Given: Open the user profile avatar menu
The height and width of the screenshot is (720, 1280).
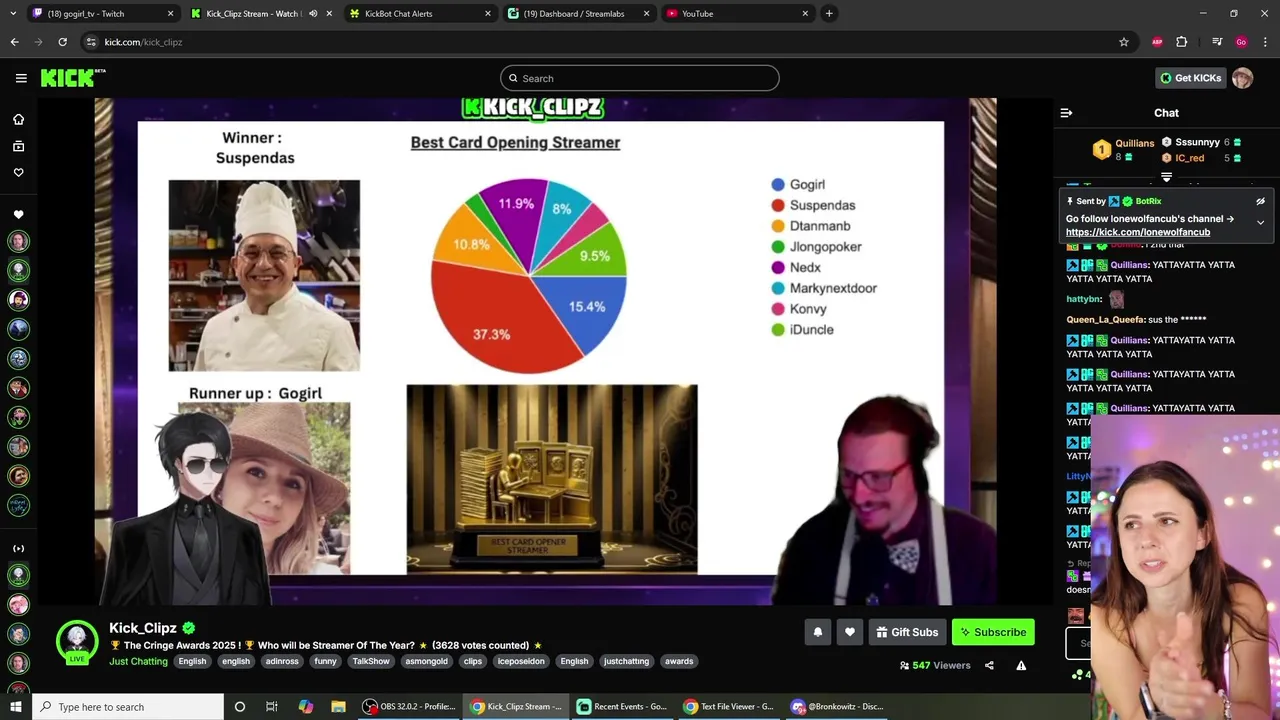Looking at the screenshot, I should 1242,78.
